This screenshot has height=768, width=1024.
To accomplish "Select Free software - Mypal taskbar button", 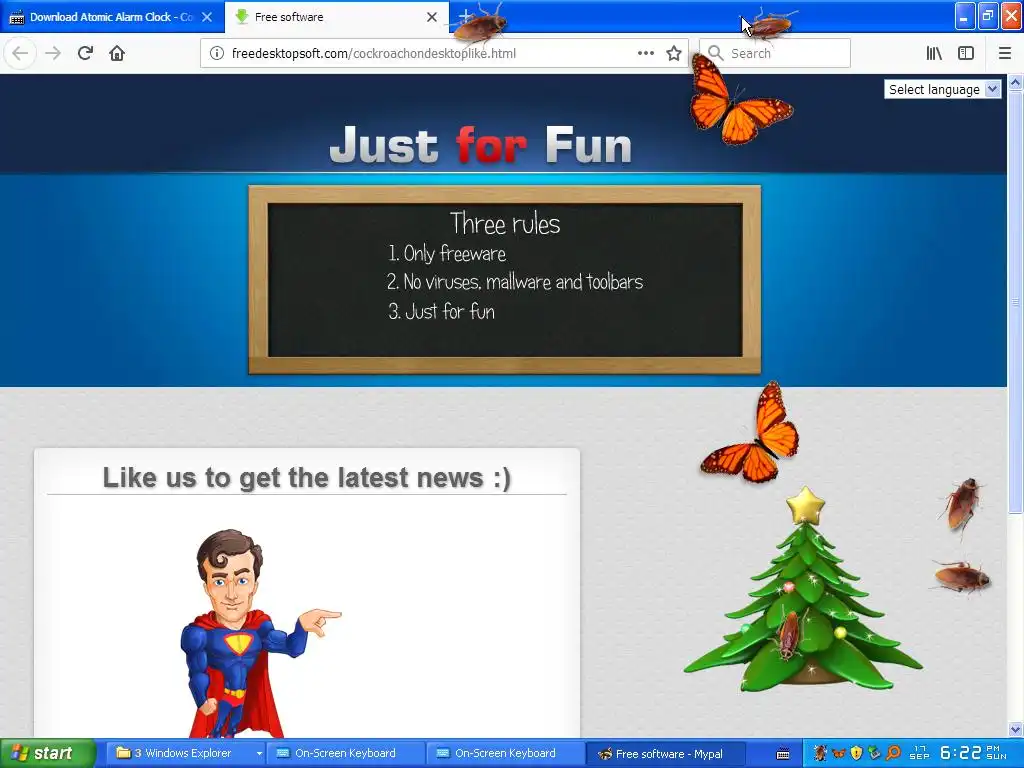I will (665, 754).
